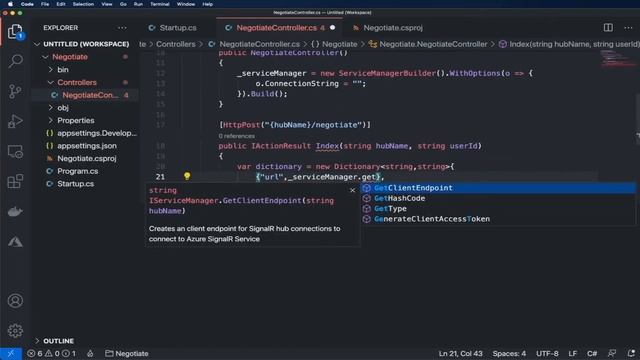Image resolution: width=640 pixels, height=360 pixels.
Task: Change the UTF-8 encoding
Action: click(x=547, y=353)
